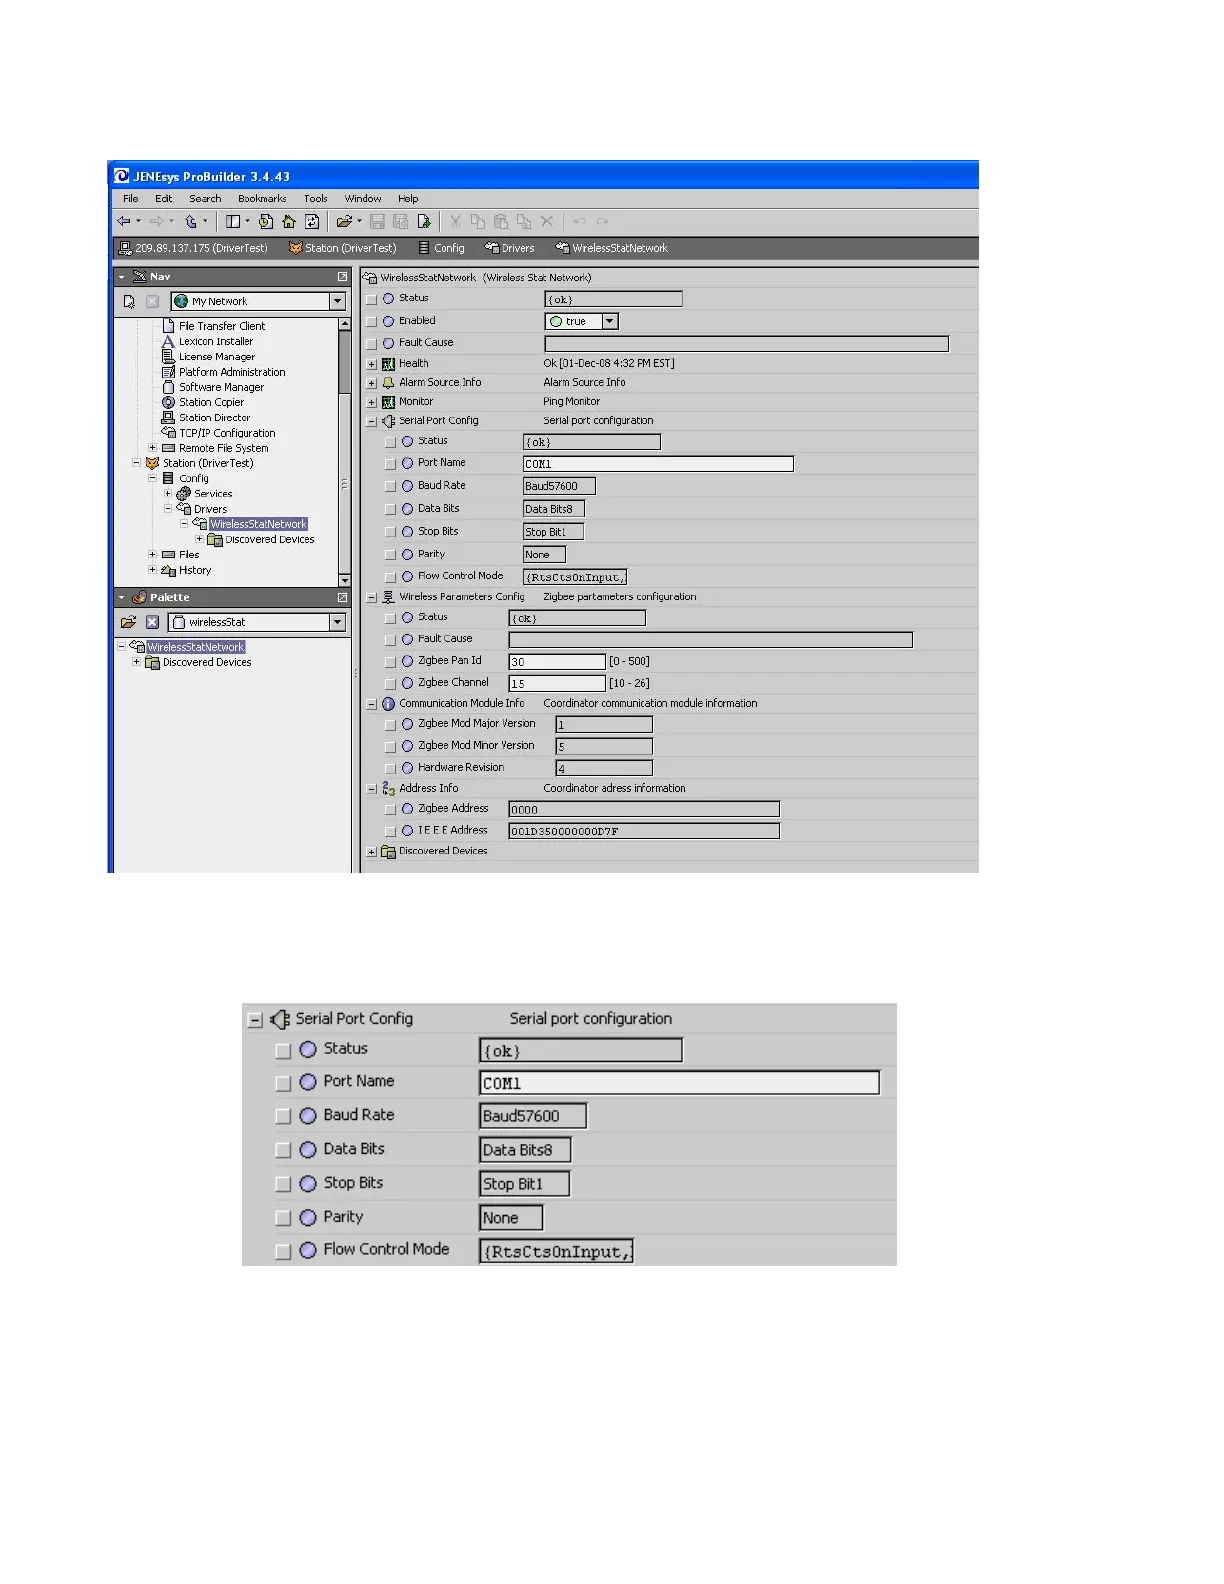
Task: Click the Redo toolbar icon
Action: click(602, 221)
